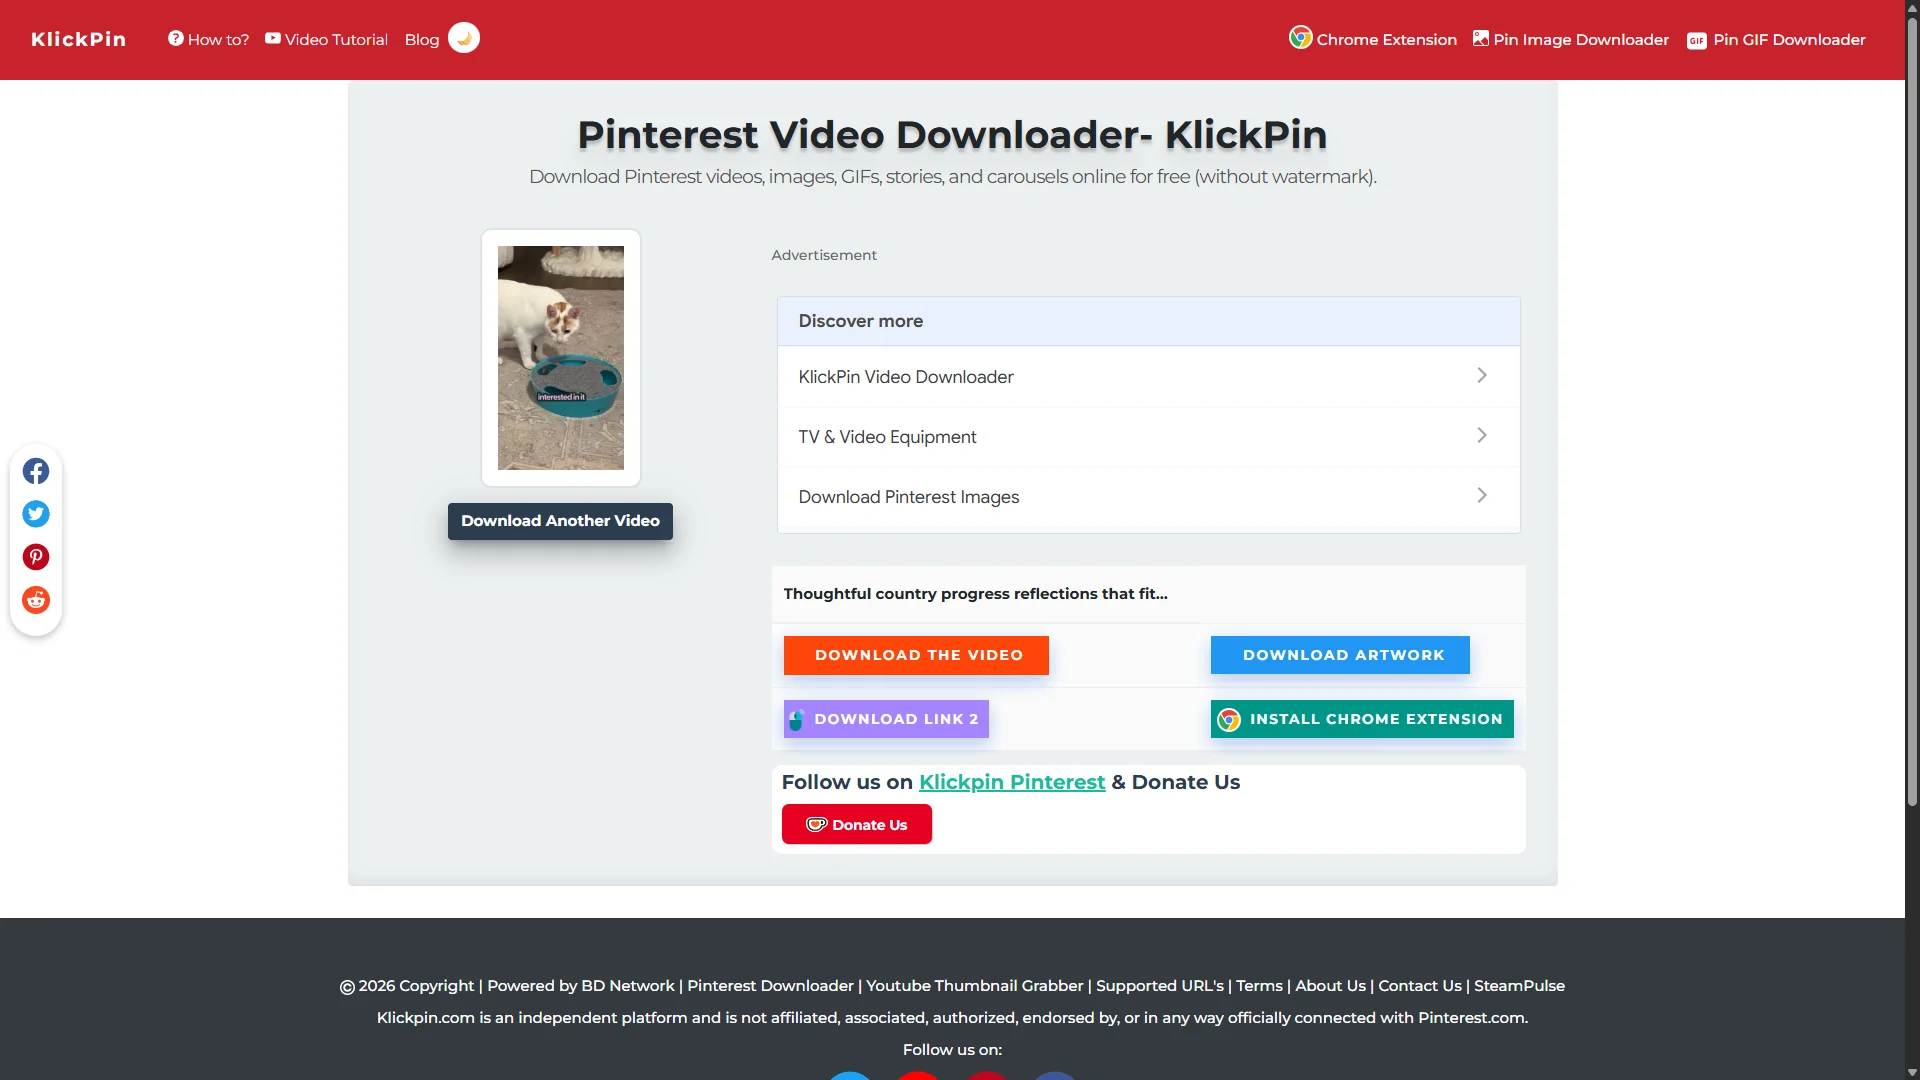Open About Us footer link
Screen dimensions: 1920x1080
(x=1330, y=986)
